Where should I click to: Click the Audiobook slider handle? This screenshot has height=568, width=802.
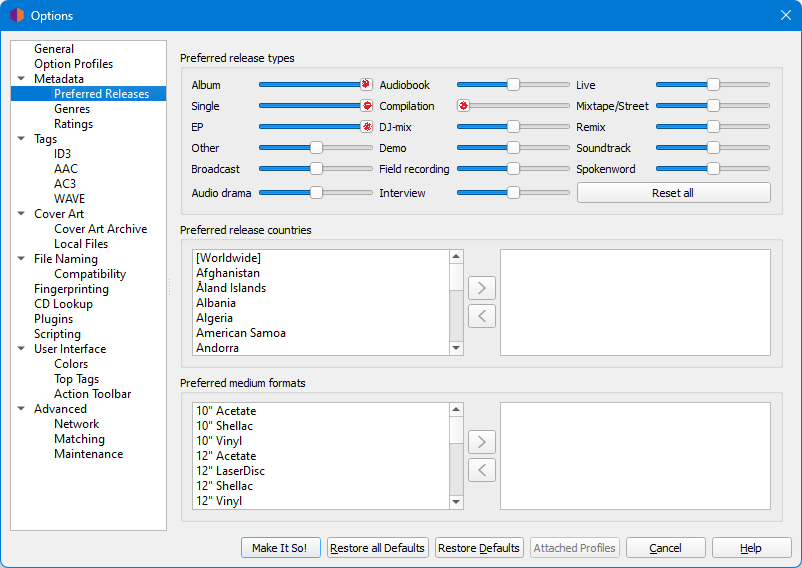(x=513, y=84)
